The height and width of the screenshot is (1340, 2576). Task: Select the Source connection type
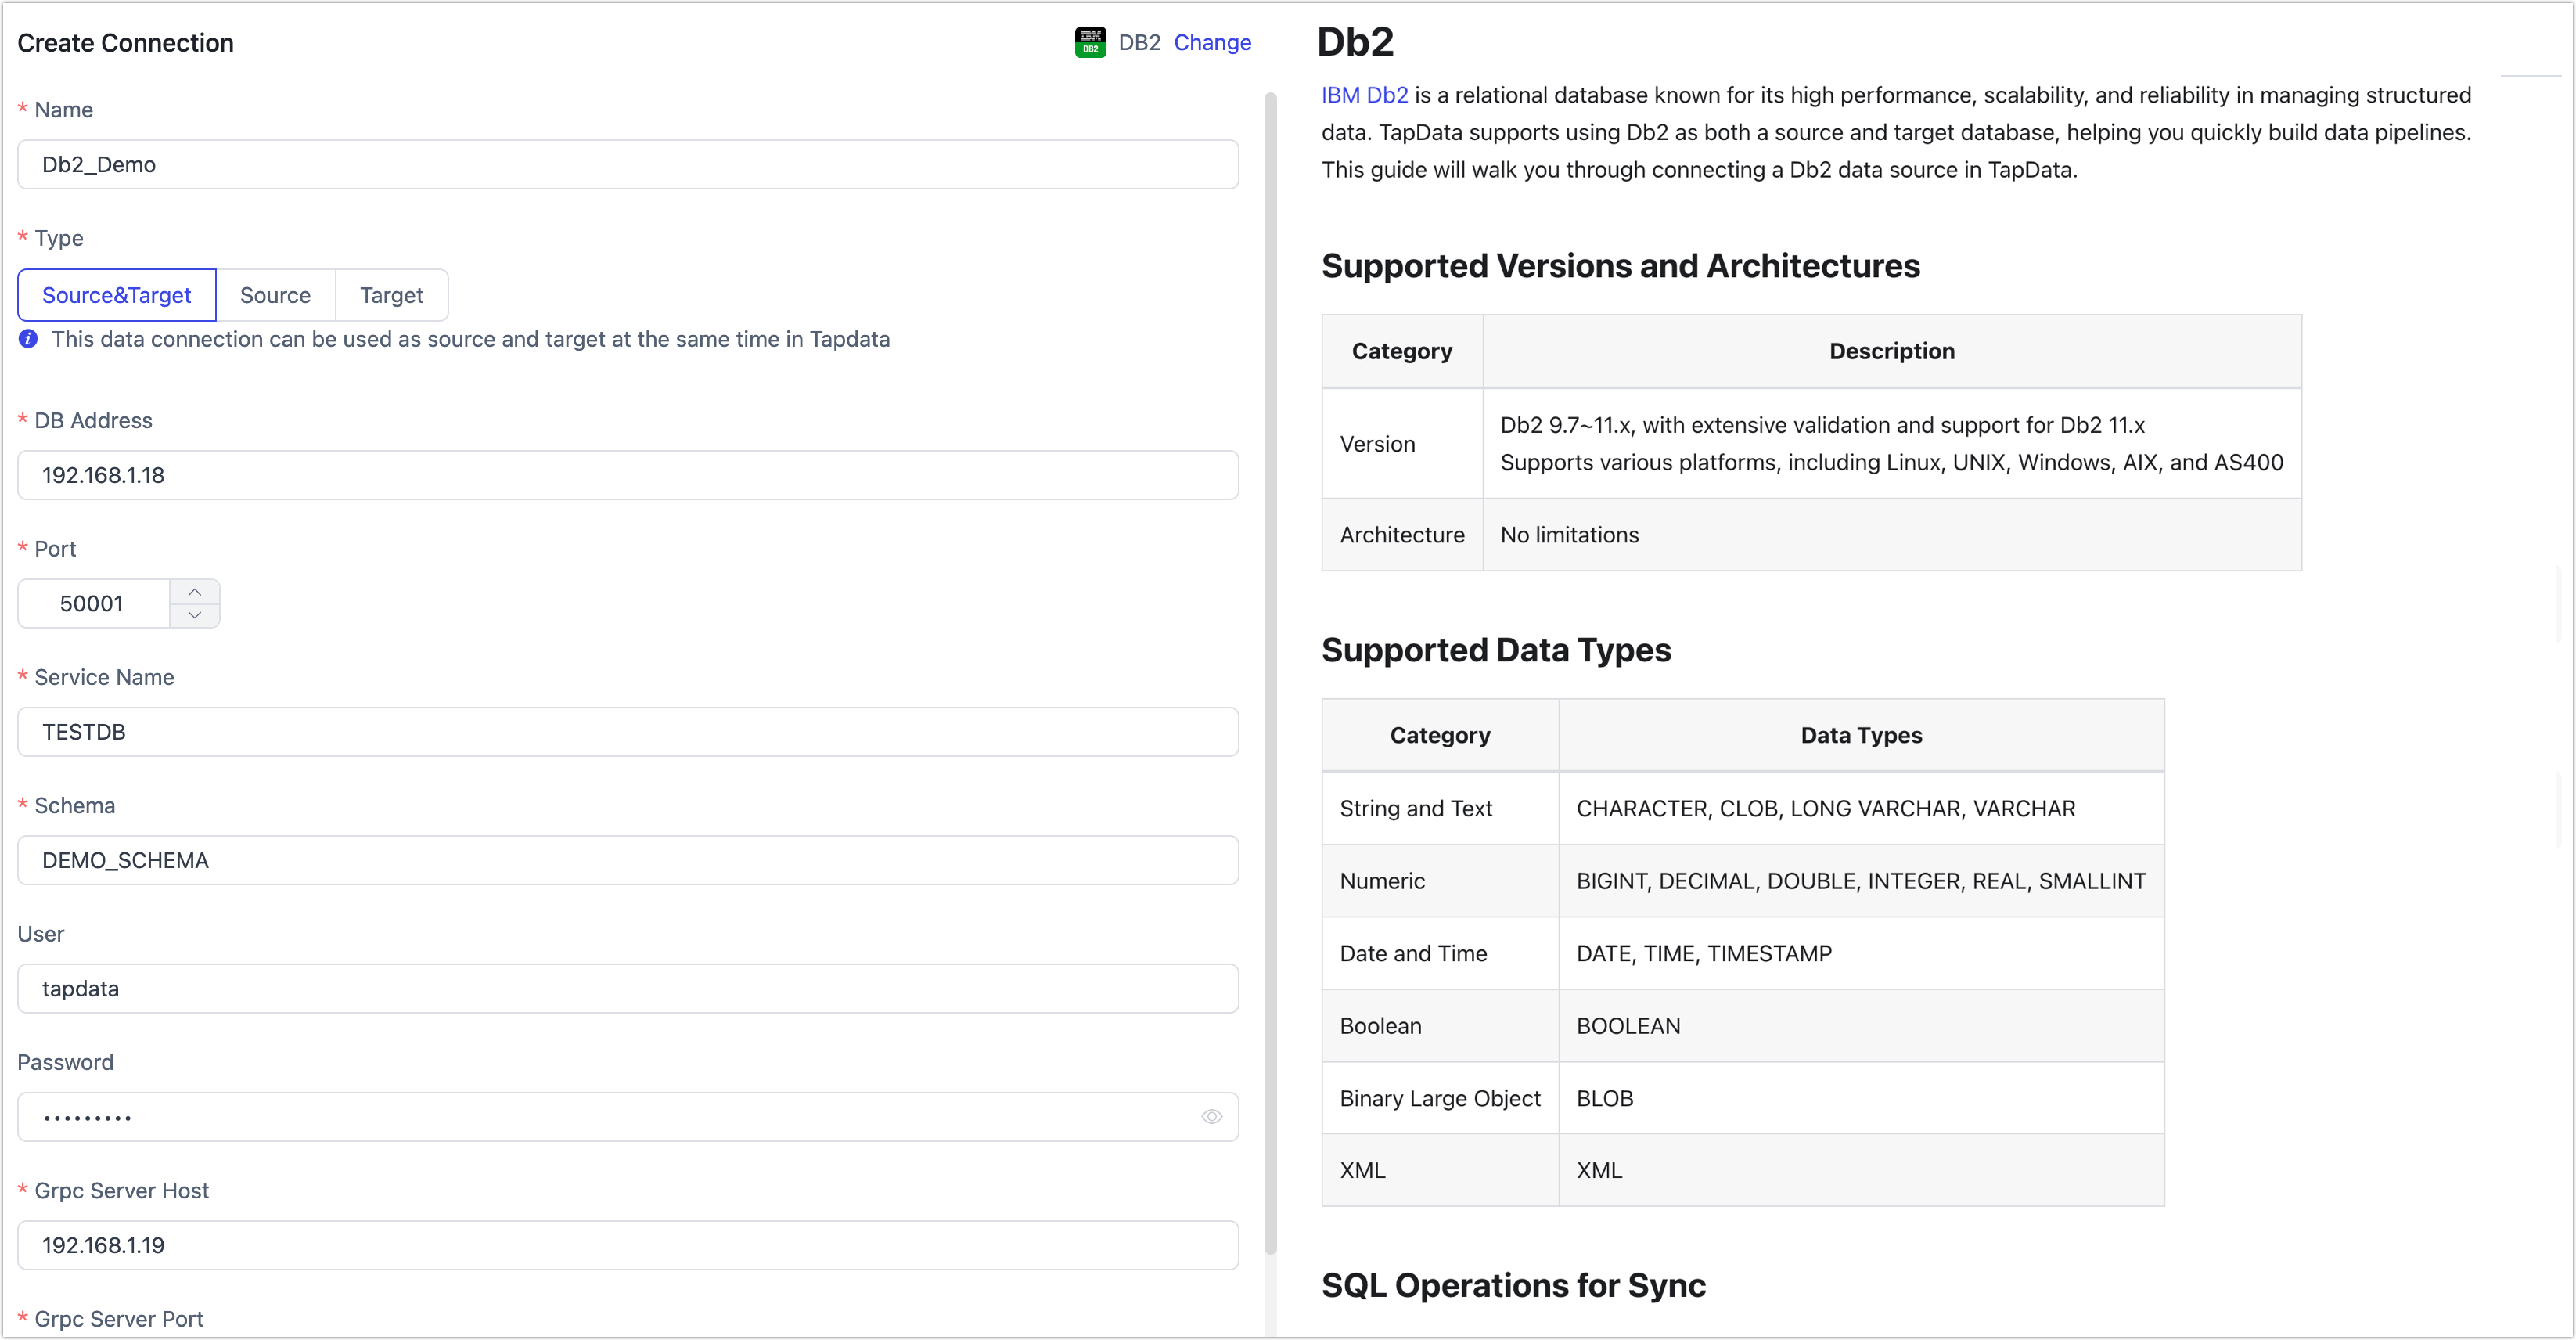tap(275, 295)
